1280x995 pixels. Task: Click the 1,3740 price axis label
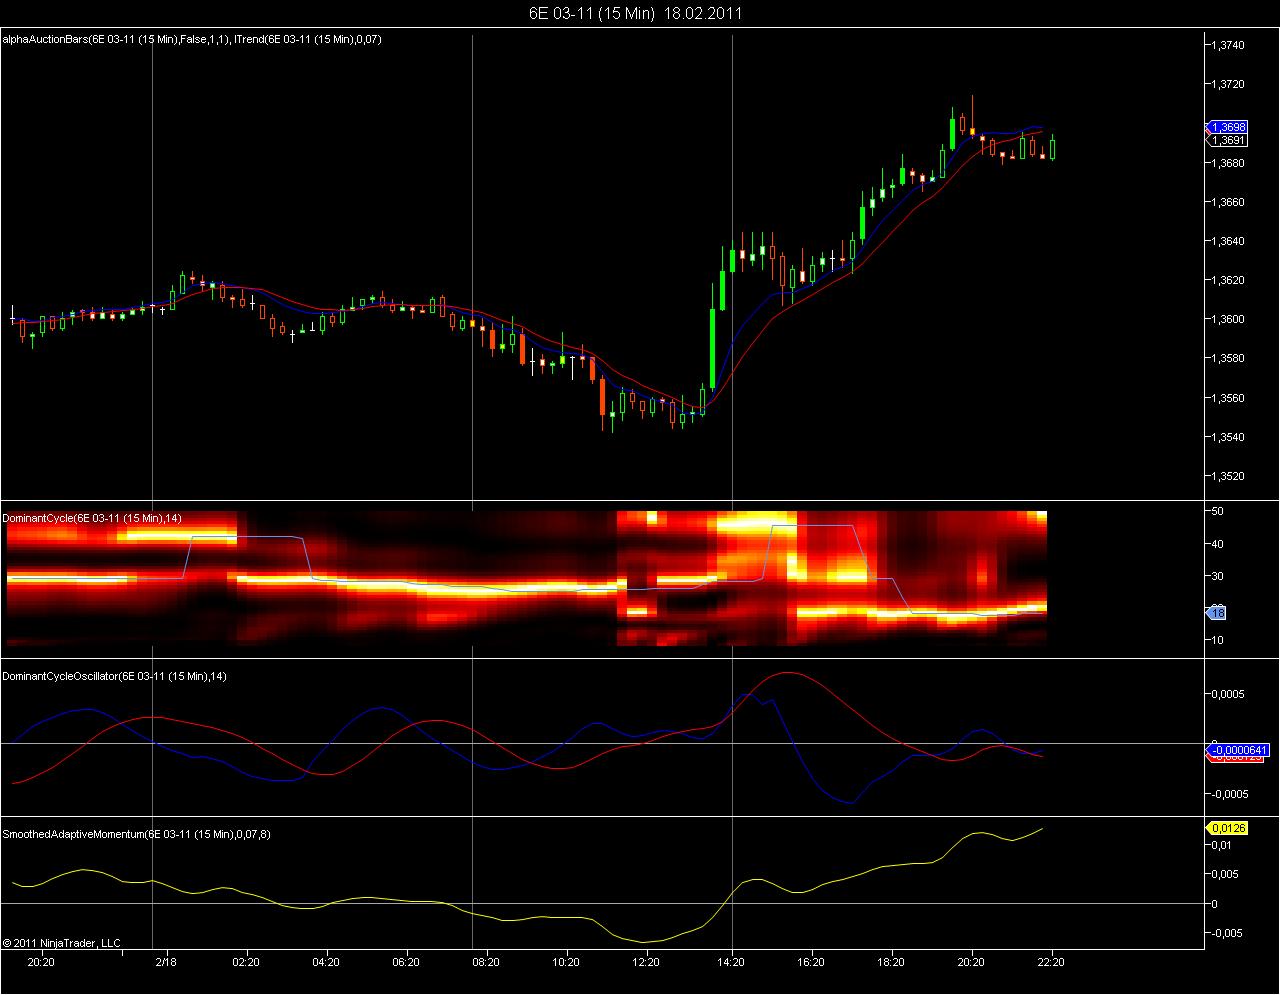(1227, 45)
